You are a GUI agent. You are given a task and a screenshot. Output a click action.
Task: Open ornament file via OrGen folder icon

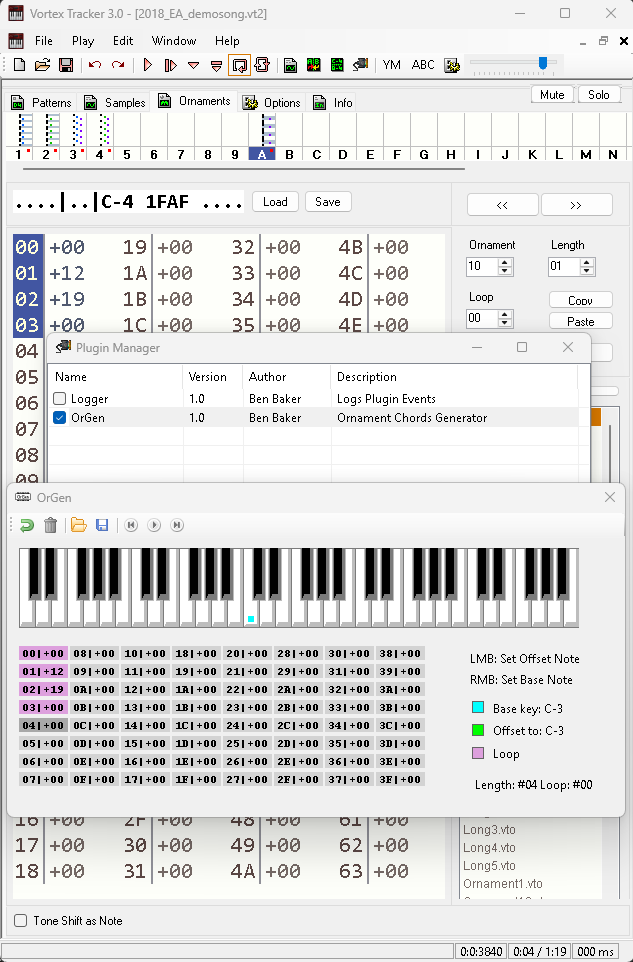(x=78, y=525)
